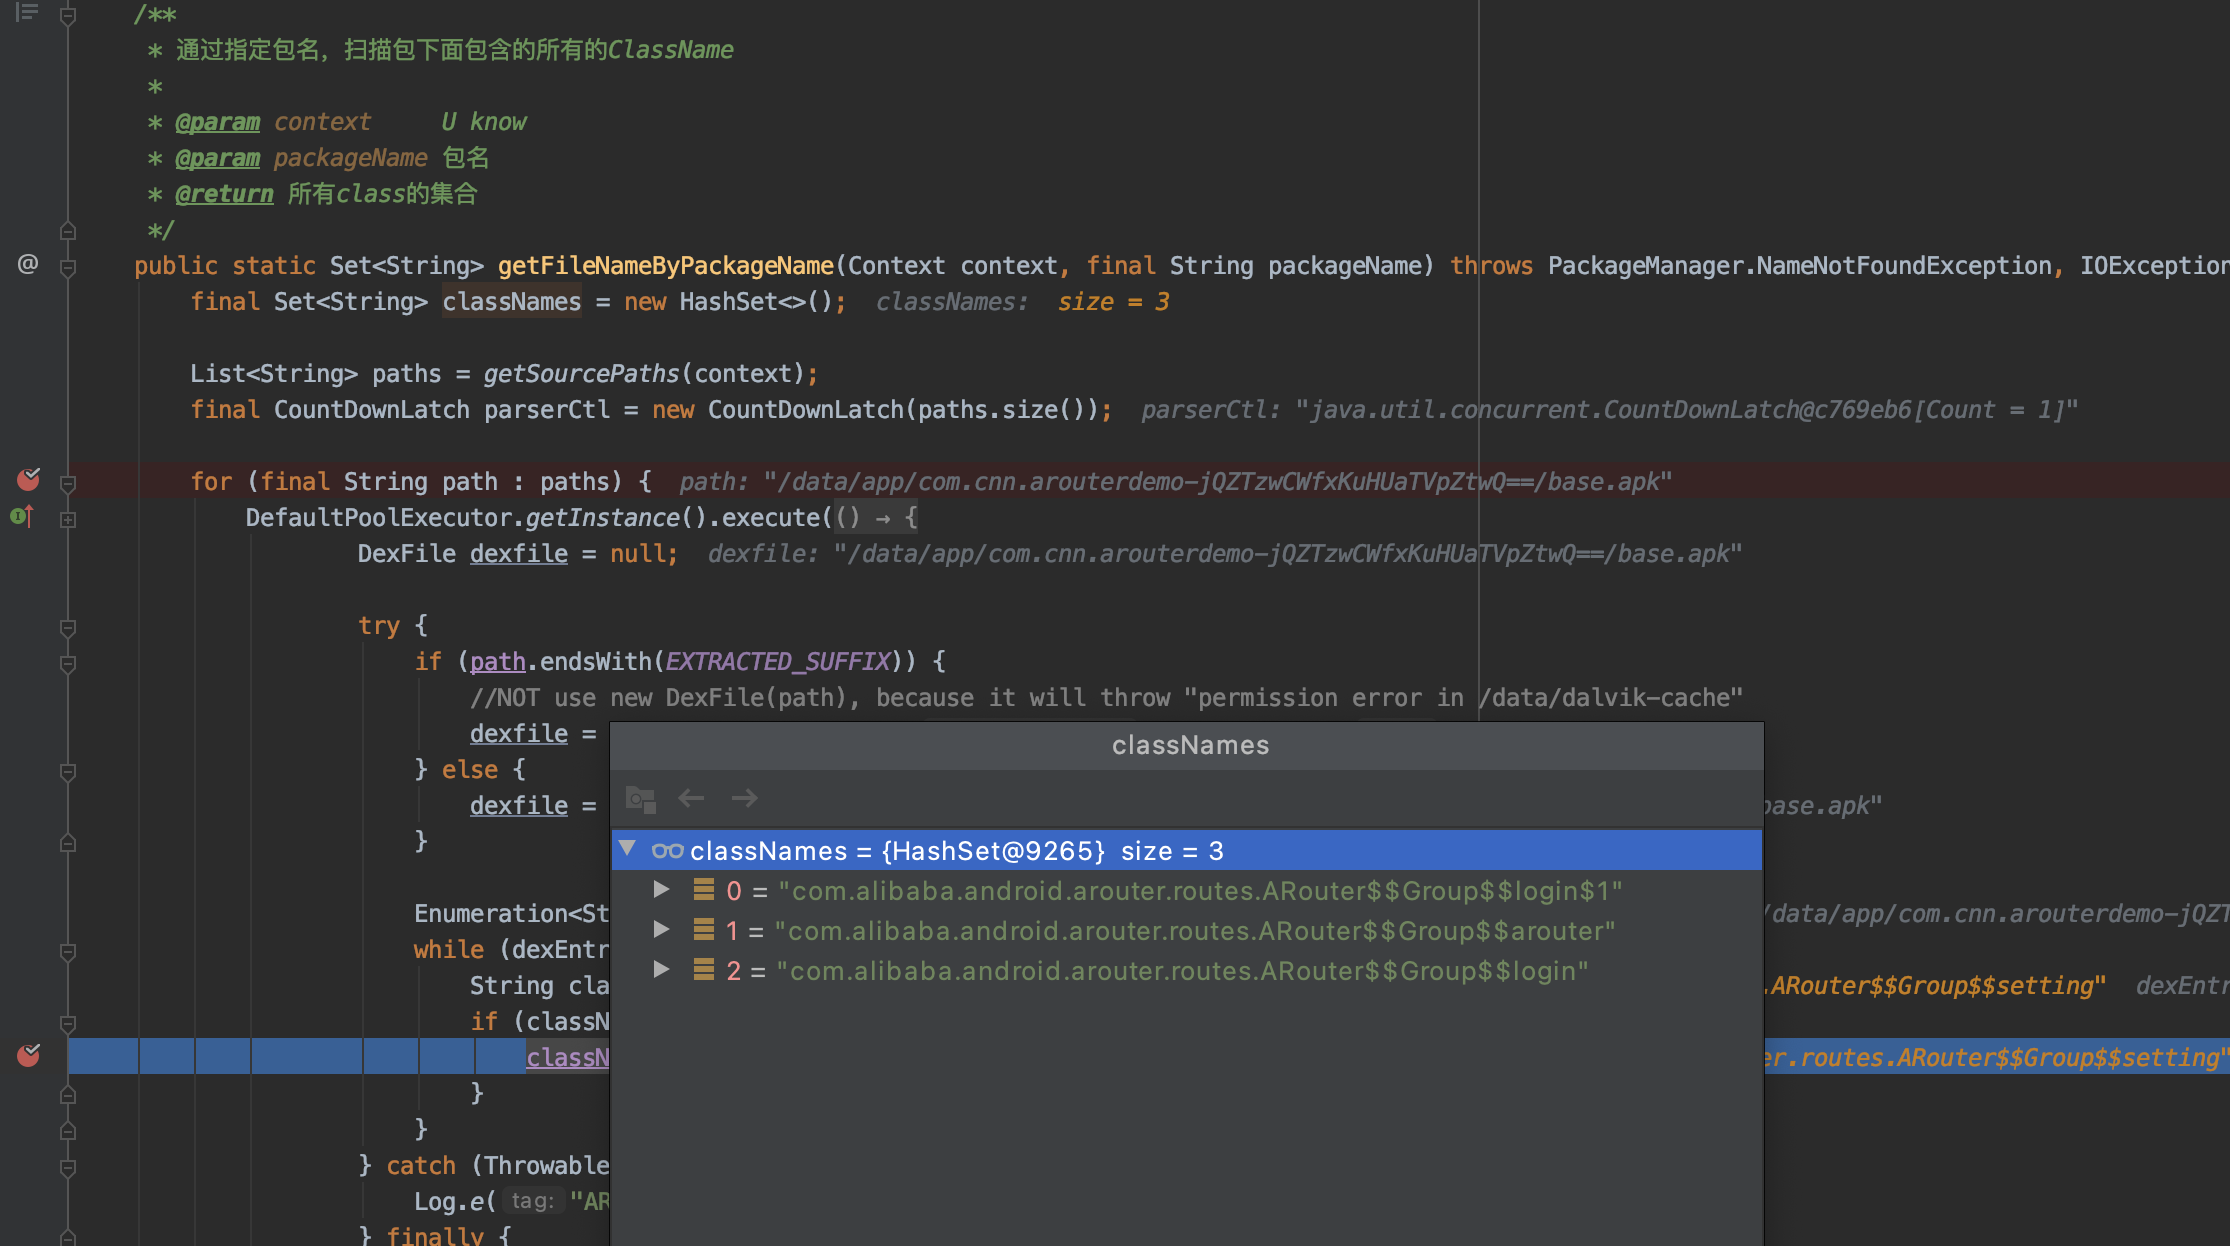Click EXTRACTED_SUFFIX constant
The image size is (2230, 1246).
click(777, 662)
